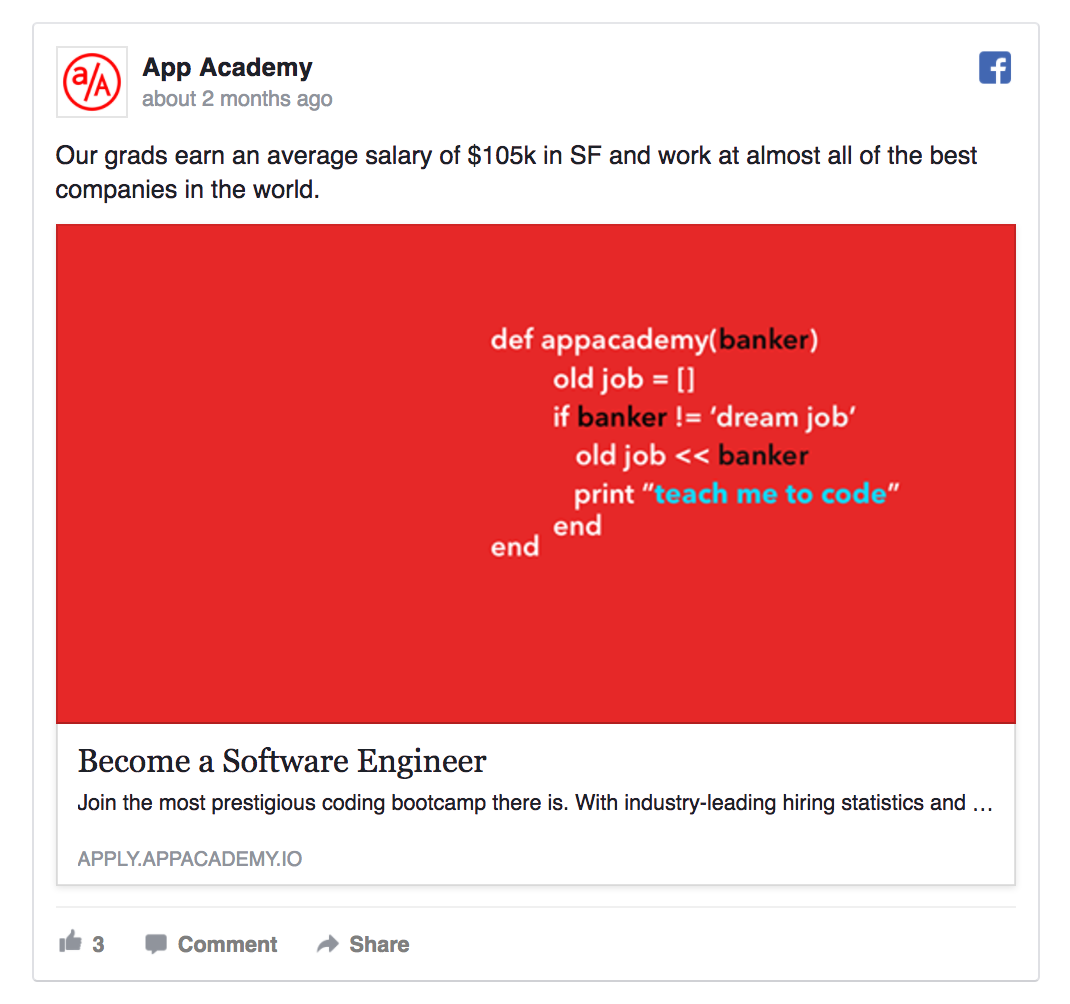Open the Facebook logo icon

[x=994, y=68]
